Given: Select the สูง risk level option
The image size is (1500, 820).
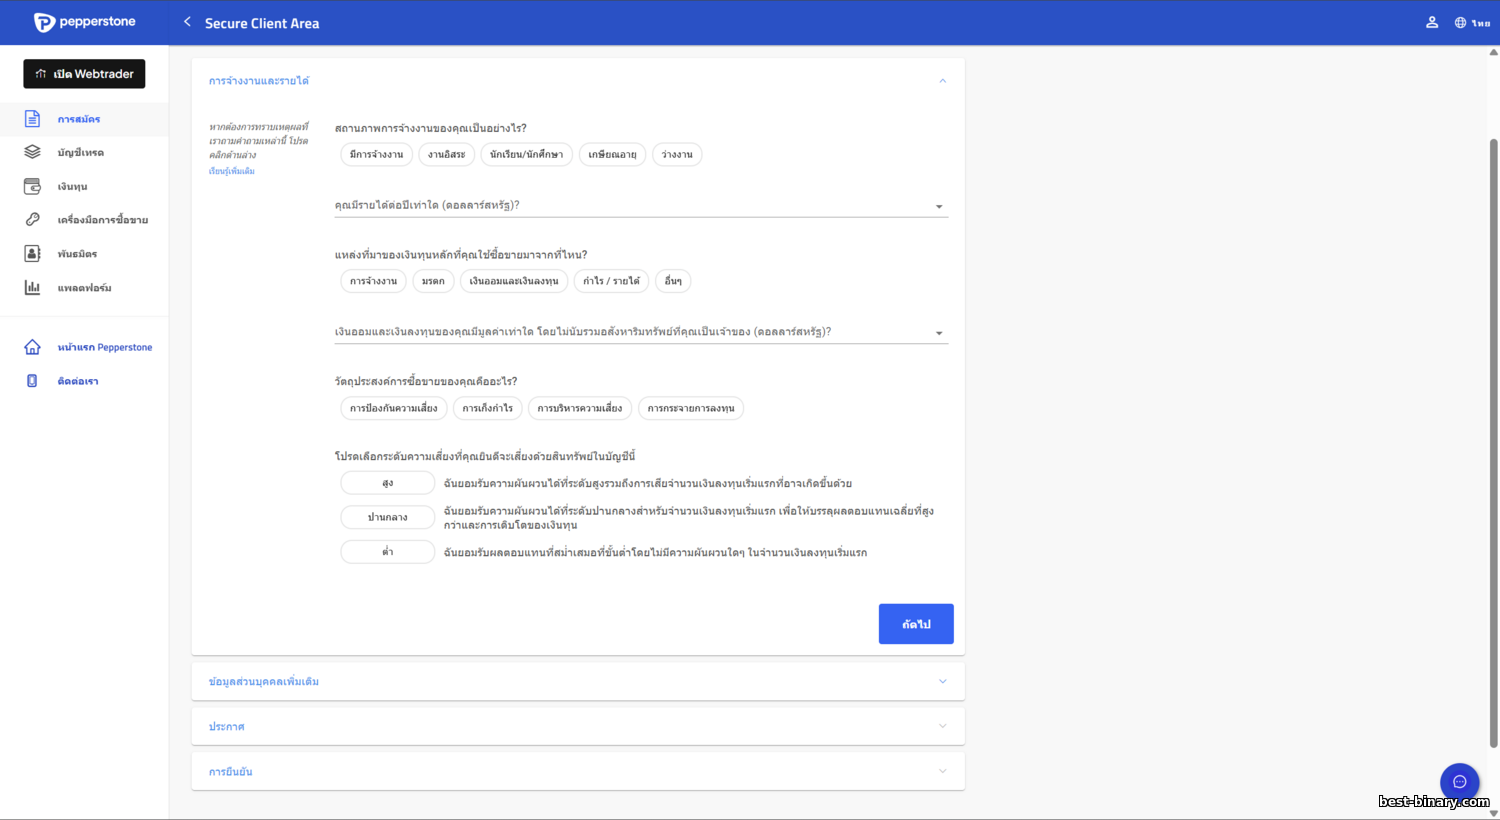Looking at the screenshot, I should click(x=387, y=483).
